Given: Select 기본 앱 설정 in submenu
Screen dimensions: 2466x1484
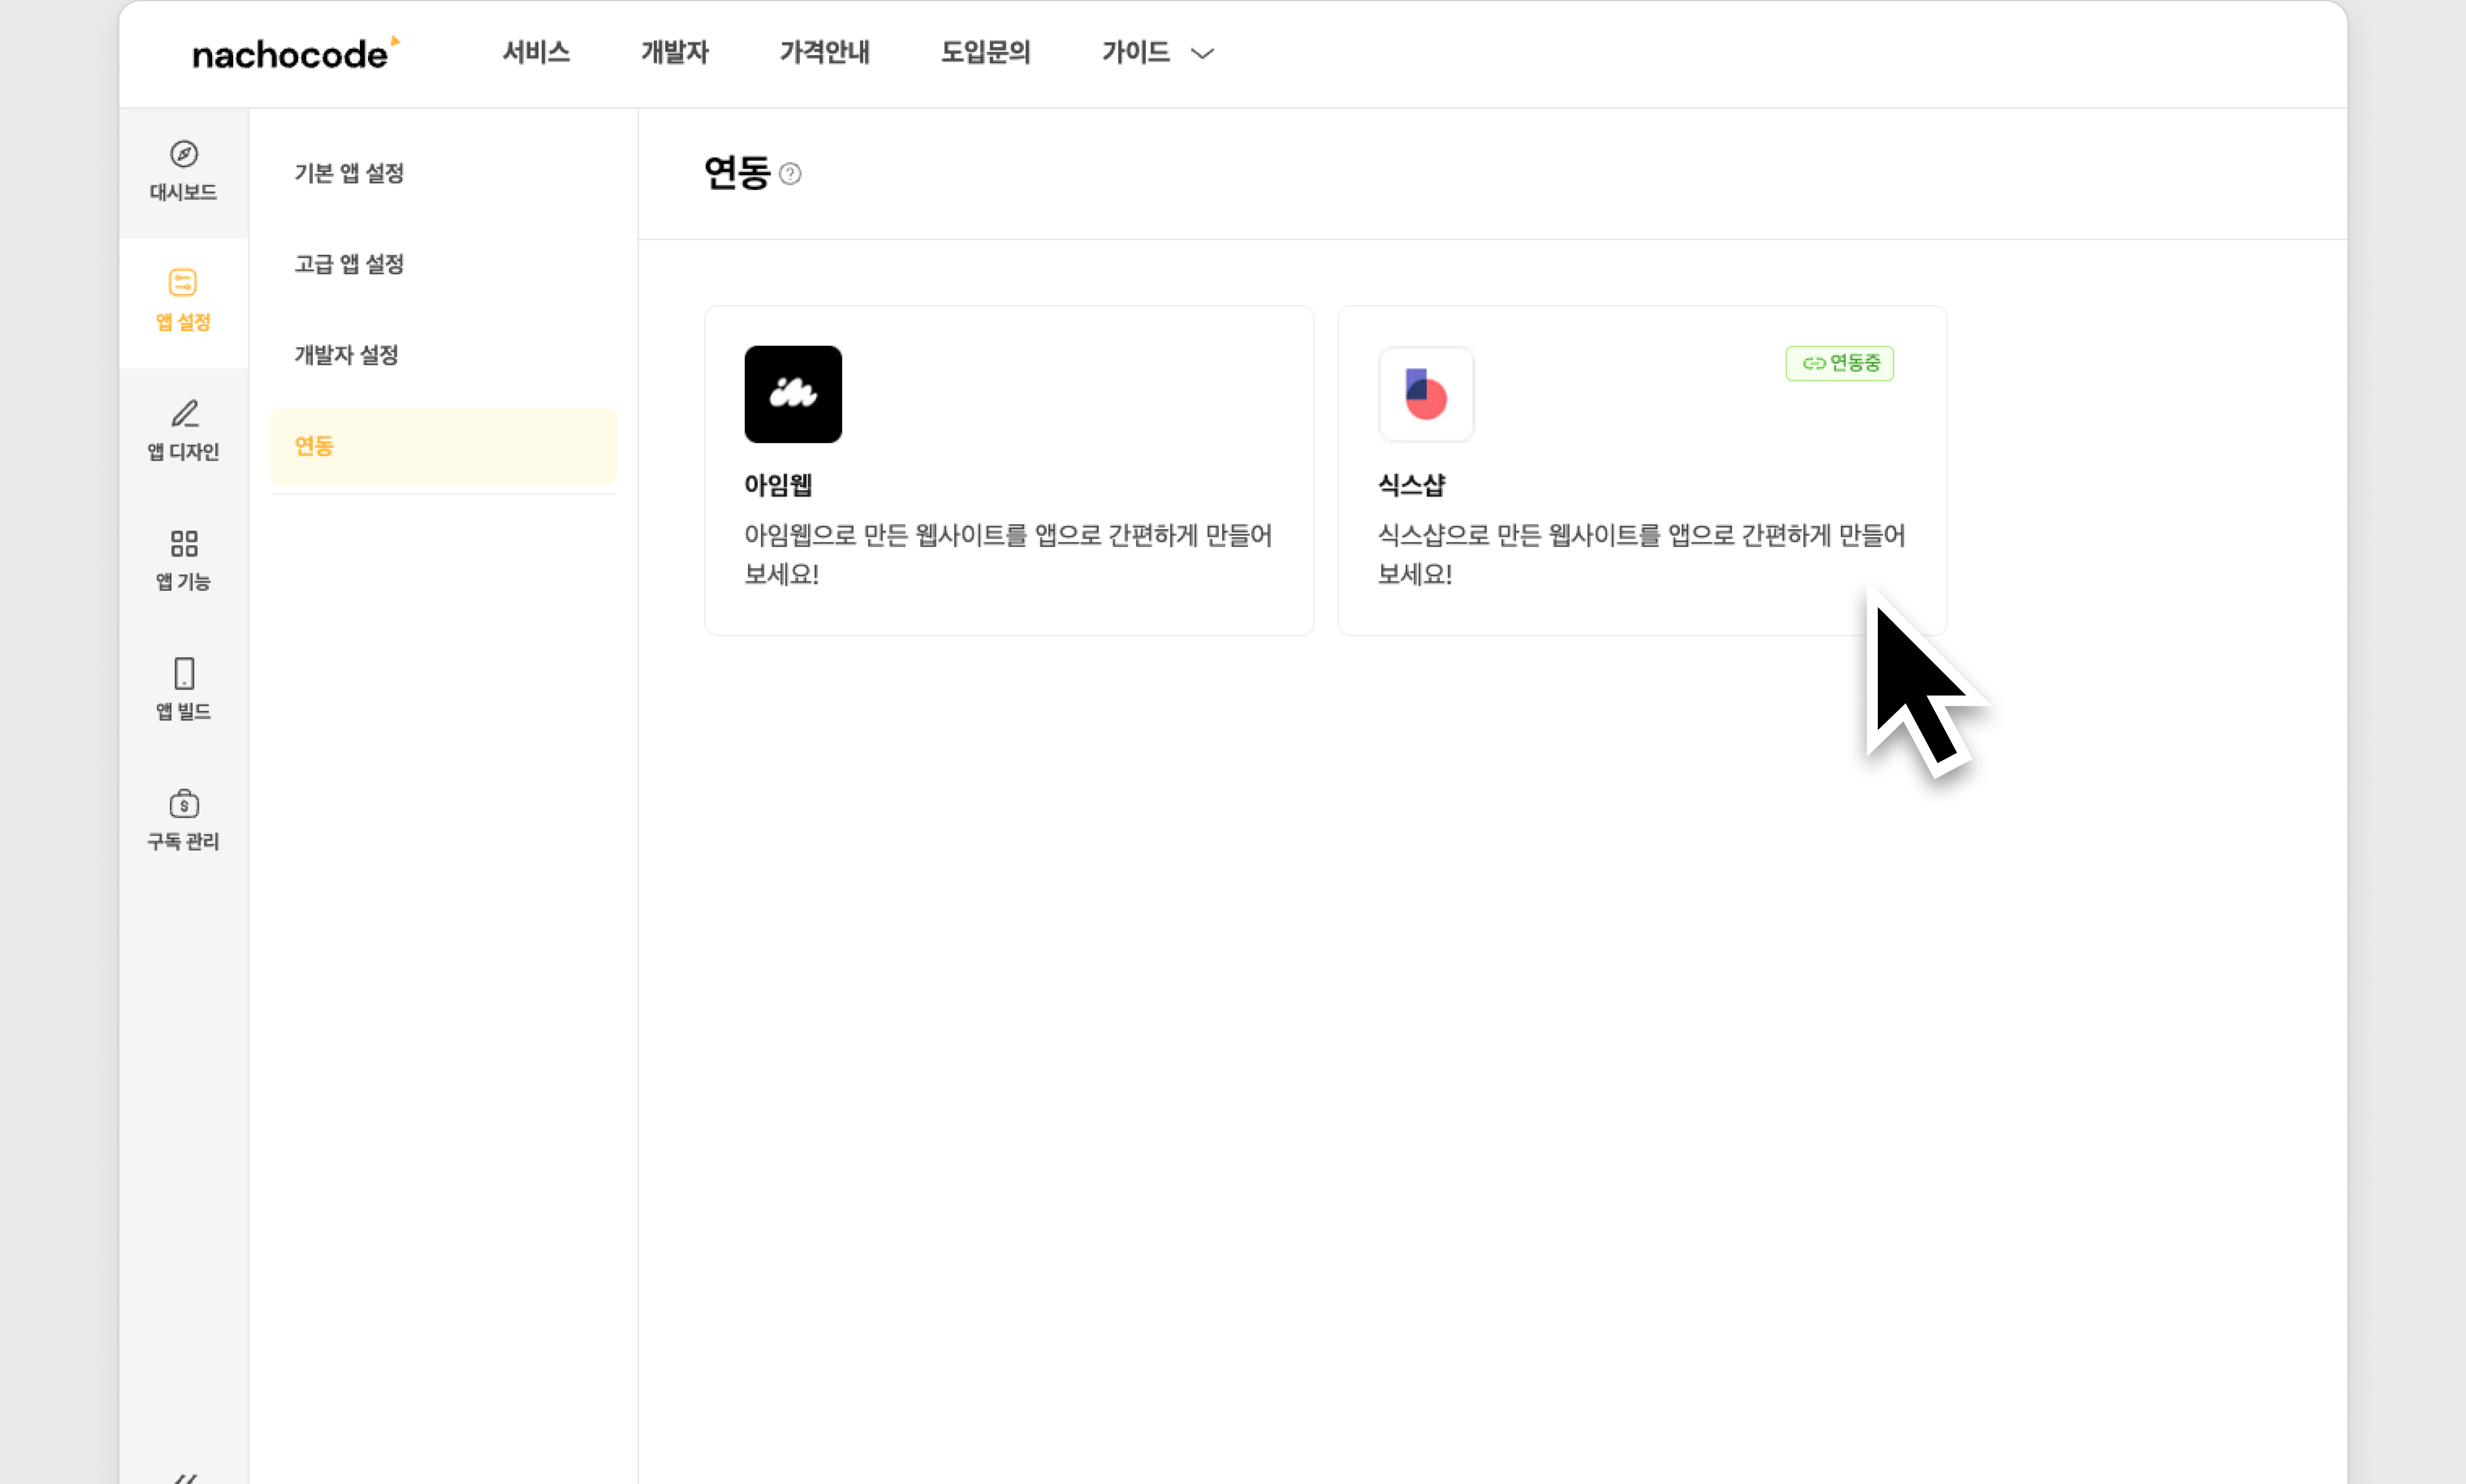Looking at the screenshot, I should point(349,173).
